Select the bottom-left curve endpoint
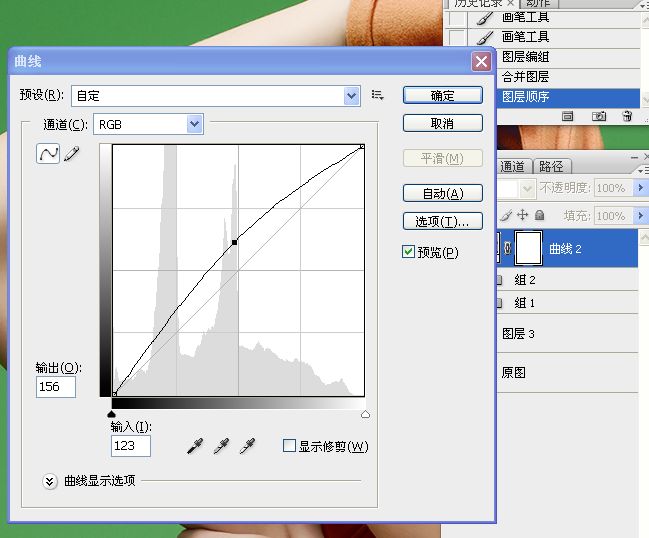 click(x=115, y=394)
